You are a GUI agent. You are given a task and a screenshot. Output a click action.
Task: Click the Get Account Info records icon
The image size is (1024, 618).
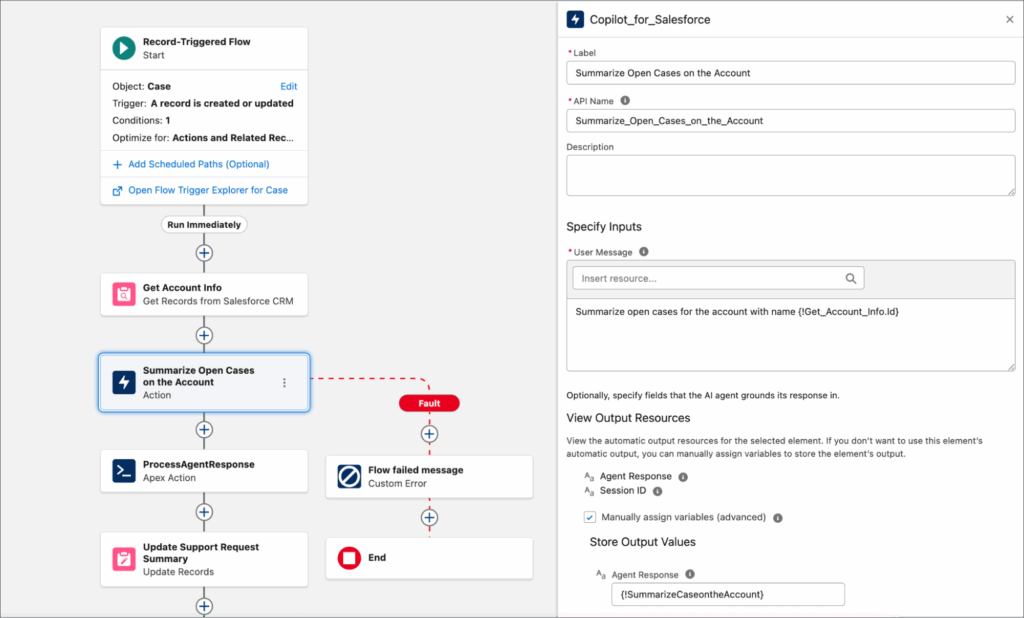tap(123, 294)
